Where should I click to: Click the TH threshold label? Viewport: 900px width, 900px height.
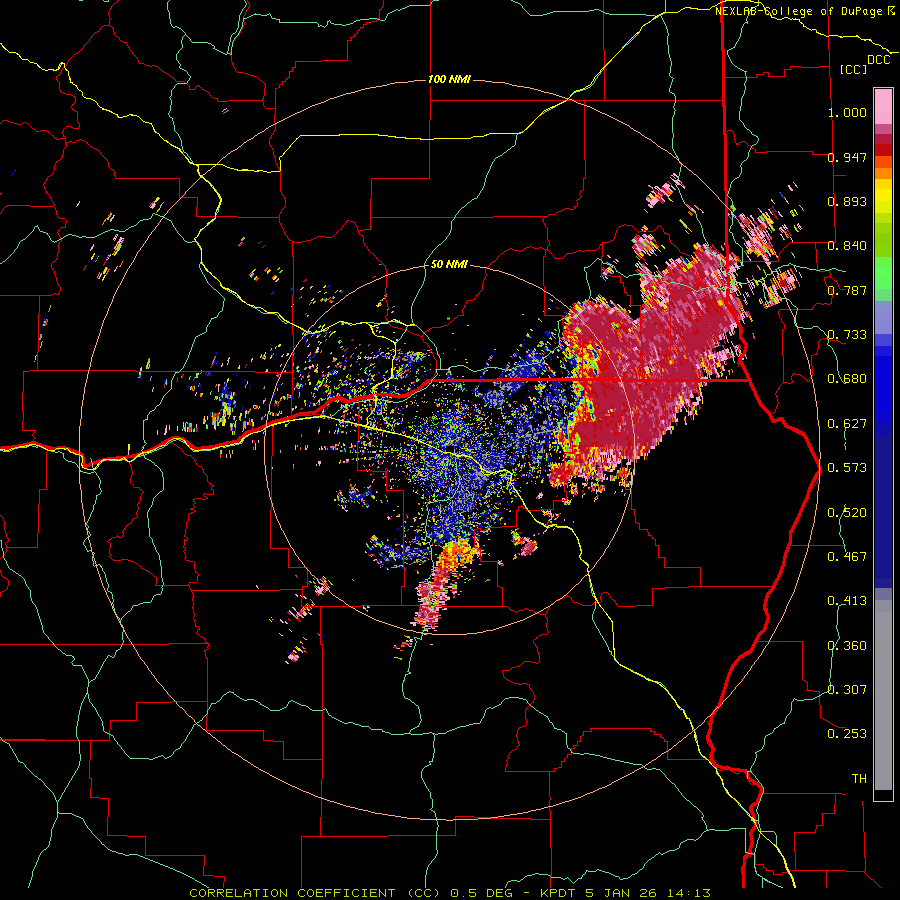click(859, 779)
